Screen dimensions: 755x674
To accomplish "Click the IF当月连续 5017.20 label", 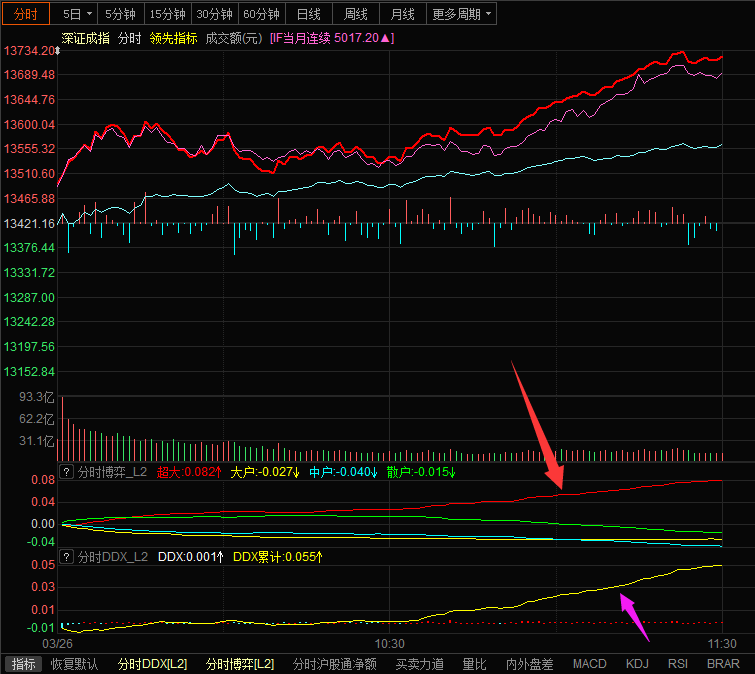I will click(332, 38).
